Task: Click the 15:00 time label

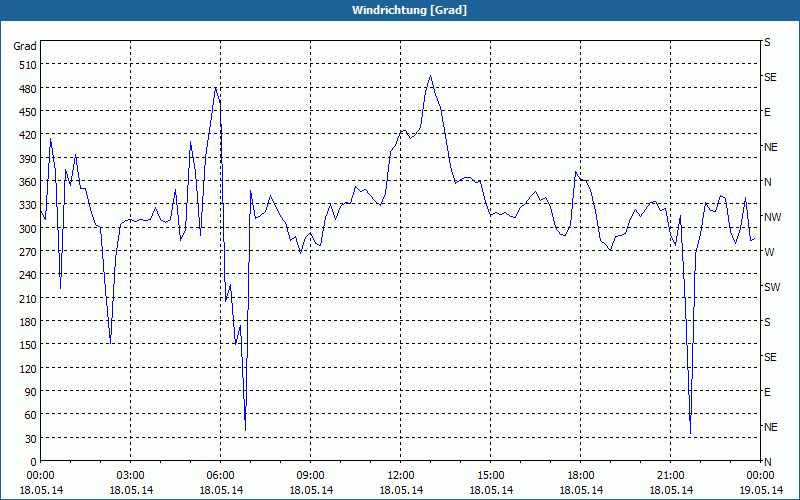Action: pos(491,476)
